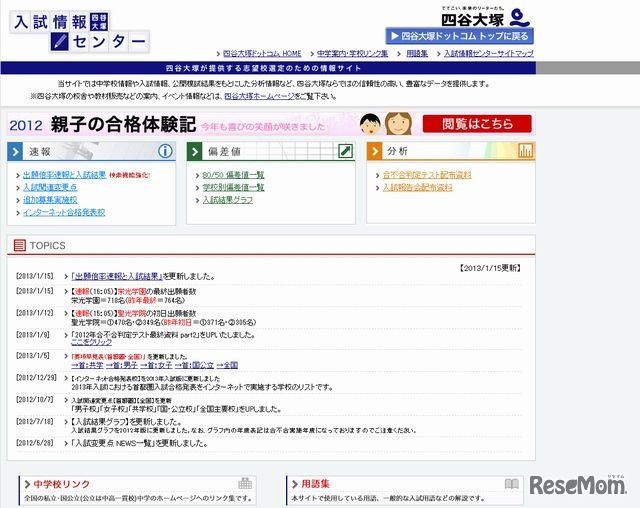This screenshot has height=508, width=640.
Task: Click the 2013/1/15更新 date label
Action: click(490, 268)
